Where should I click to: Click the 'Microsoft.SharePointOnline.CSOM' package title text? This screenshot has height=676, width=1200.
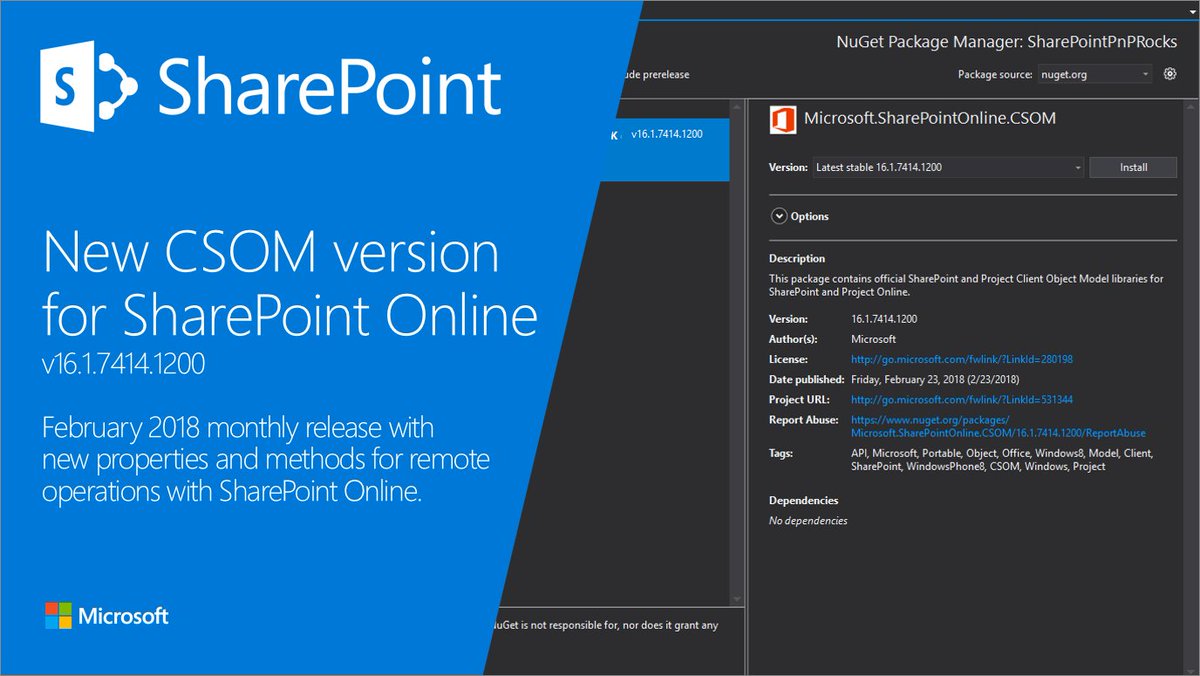[x=930, y=118]
